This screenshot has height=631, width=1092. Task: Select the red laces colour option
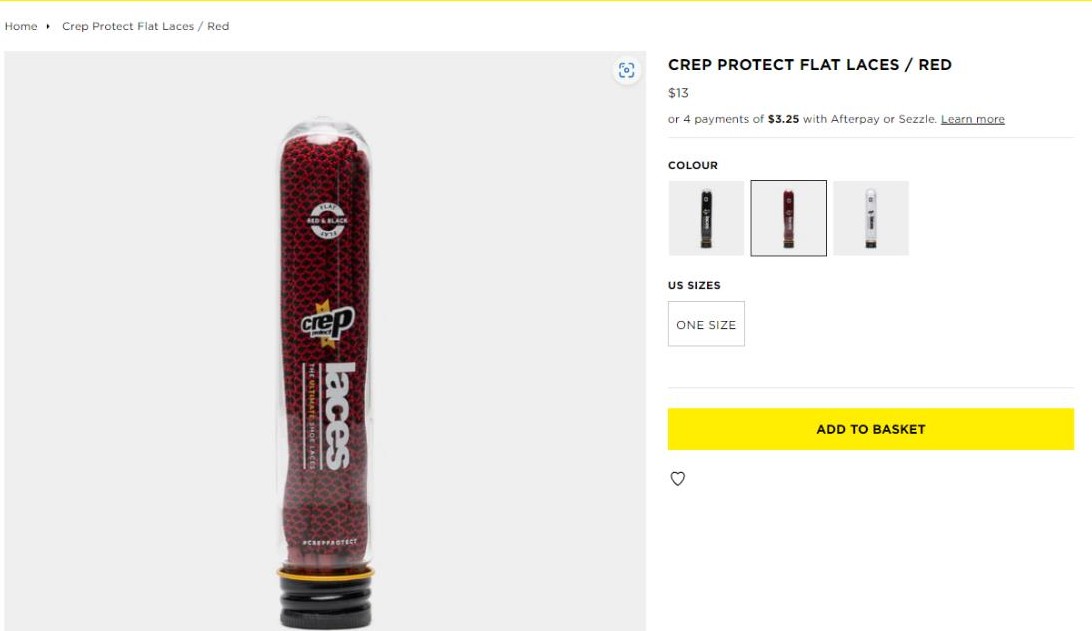pyautogui.click(x=788, y=218)
